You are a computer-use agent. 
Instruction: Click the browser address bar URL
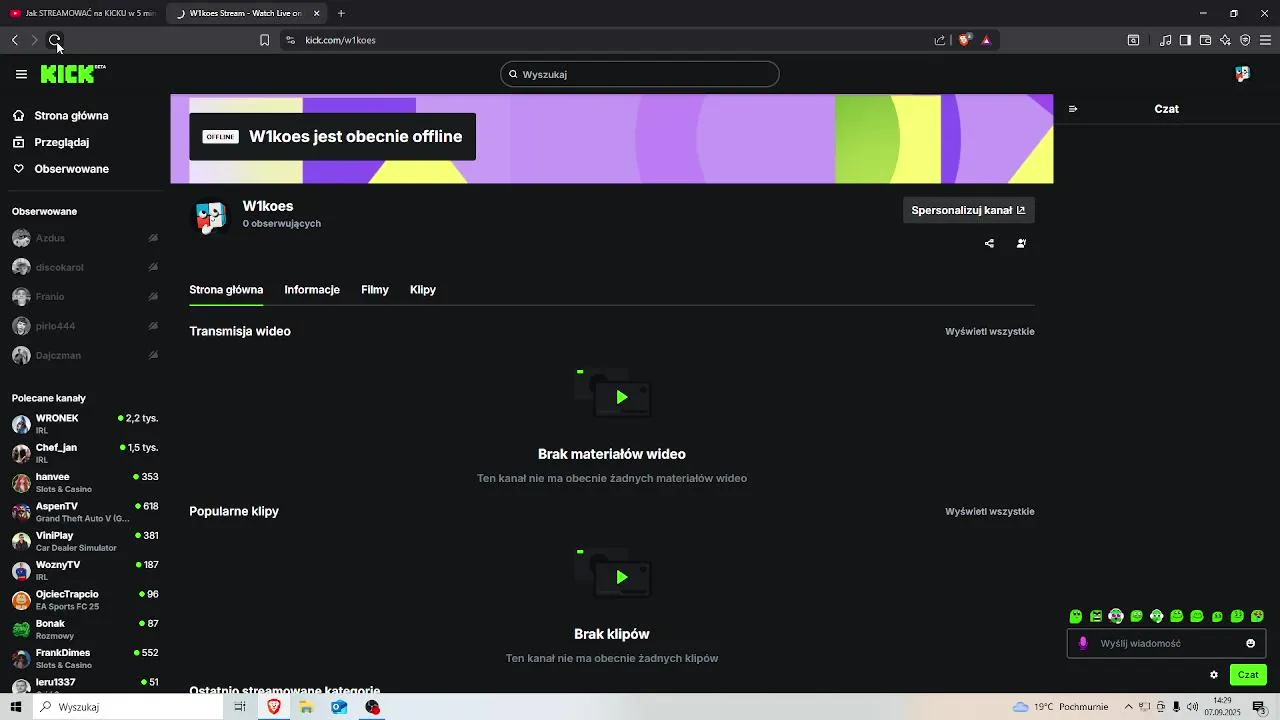click(x=340, y=40)
